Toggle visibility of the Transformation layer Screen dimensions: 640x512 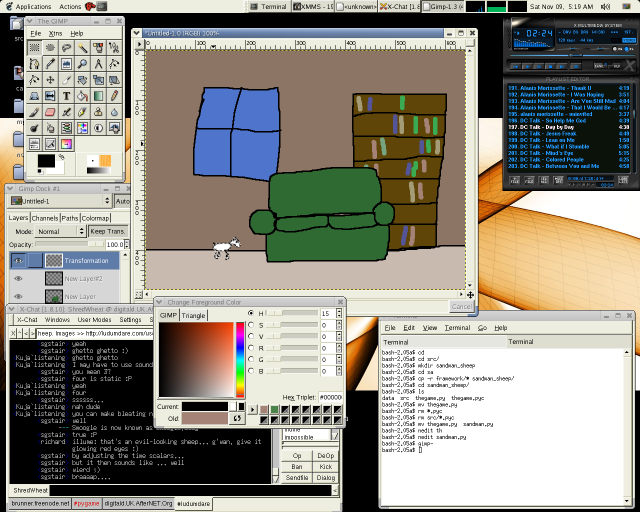pyautogui.click(x=18, y=260)
